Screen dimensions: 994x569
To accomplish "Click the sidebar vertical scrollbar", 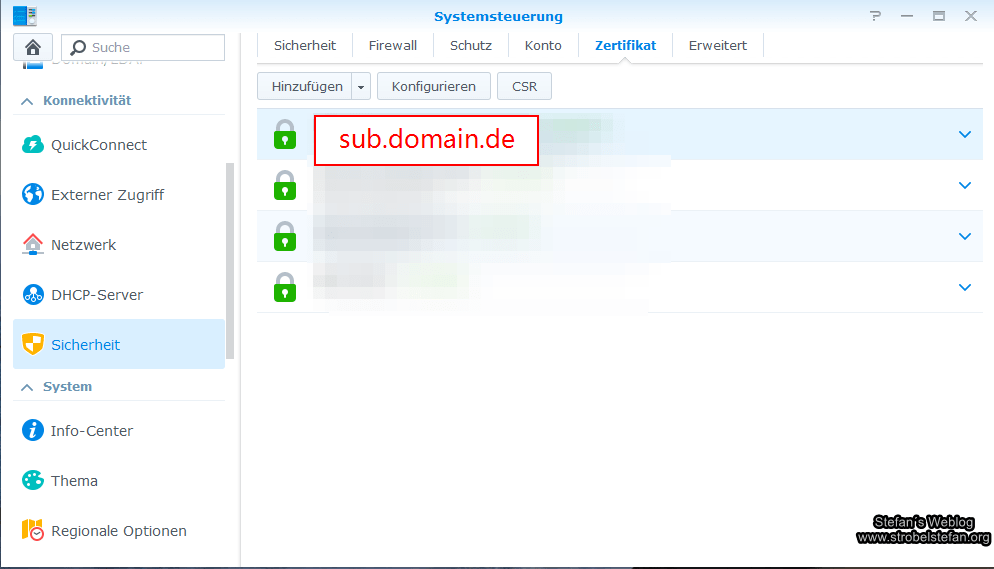I will (x=230, y=261).
